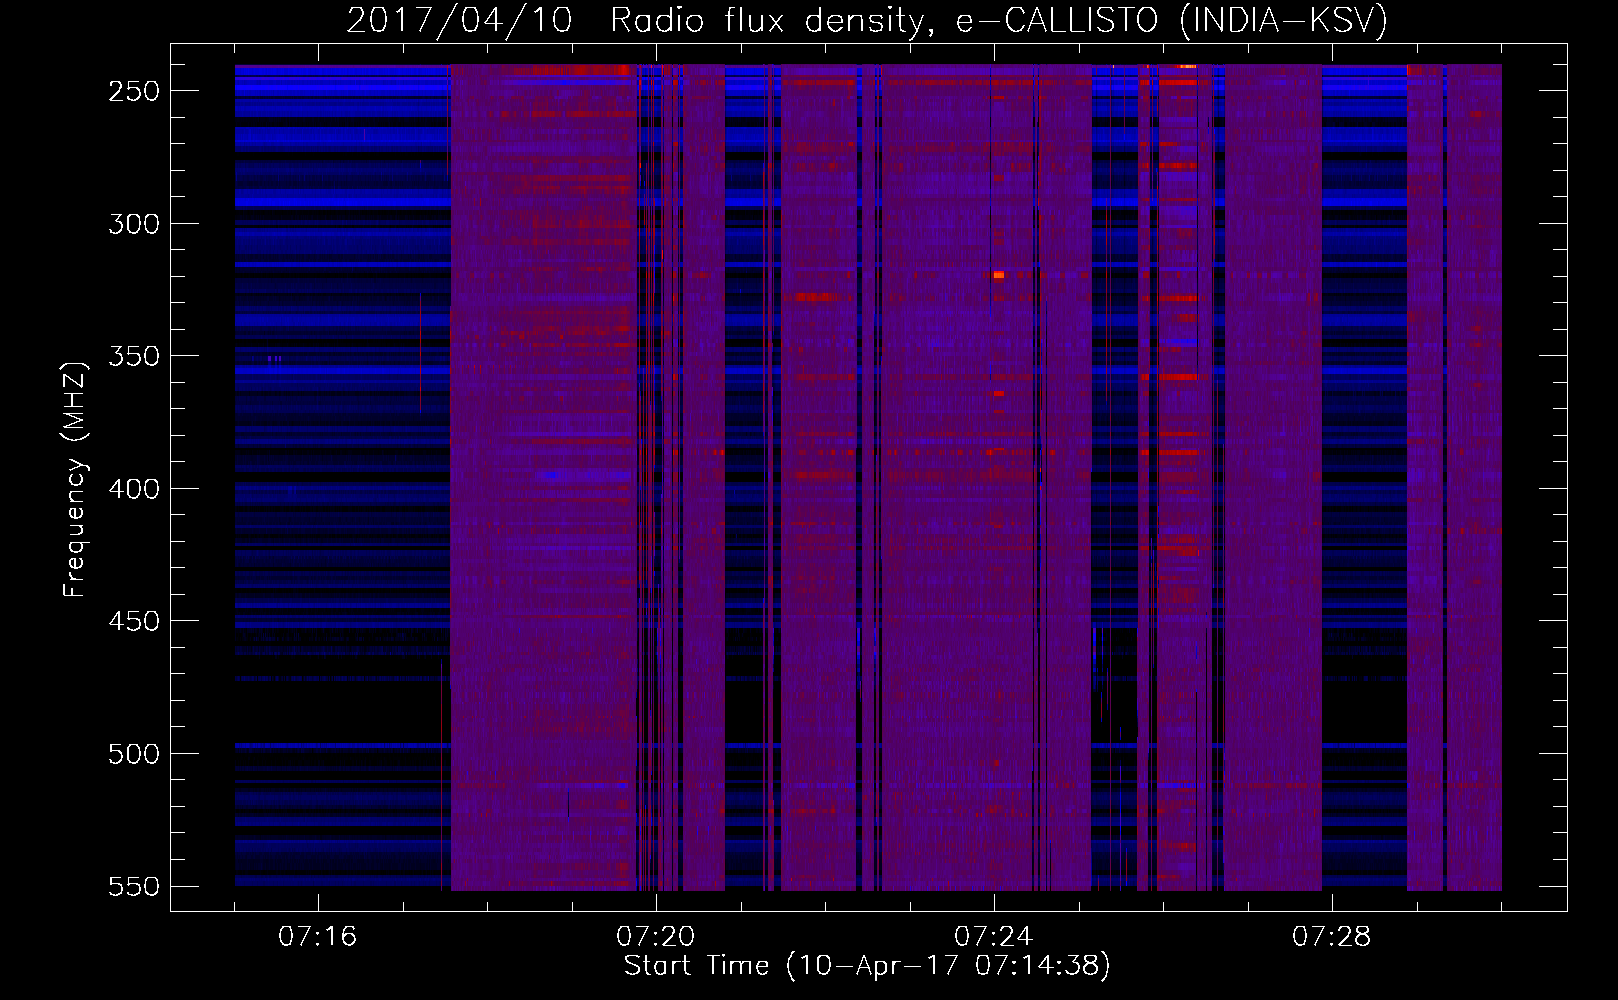The image size is (1618, 1000).
Task: Click the 300 frequency tick label
Action: click(134, 224)
